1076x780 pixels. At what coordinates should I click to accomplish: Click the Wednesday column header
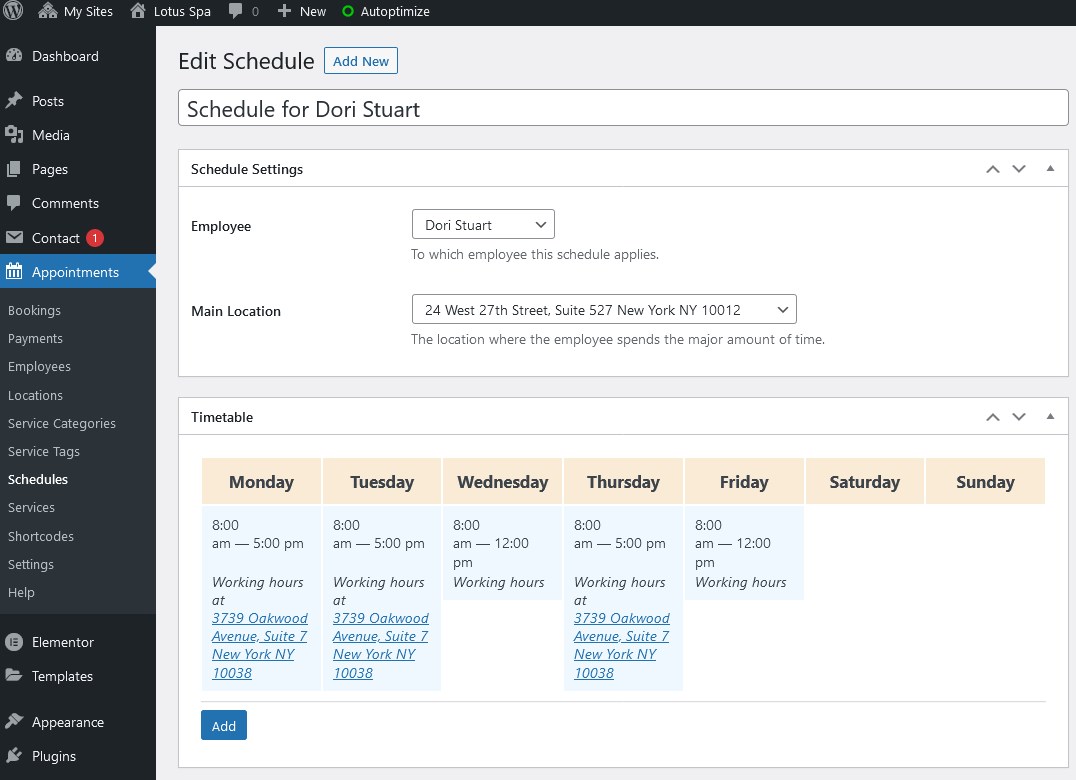pos(502,482)
